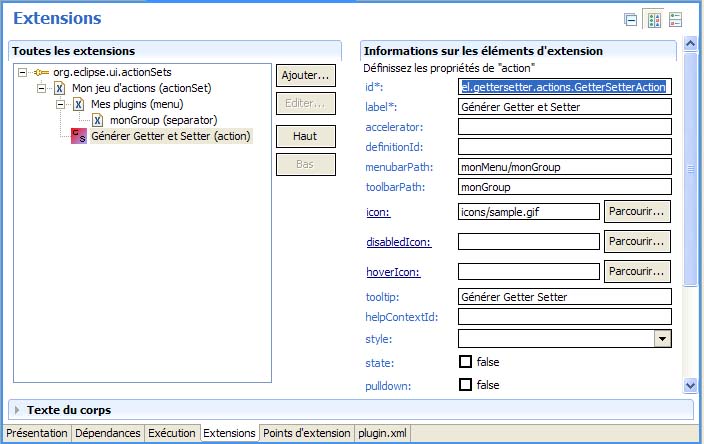Screen dimensions: 704x444
Task: Click the Générer Getter et Setter action icon
Action: click(x=79, y=136)
